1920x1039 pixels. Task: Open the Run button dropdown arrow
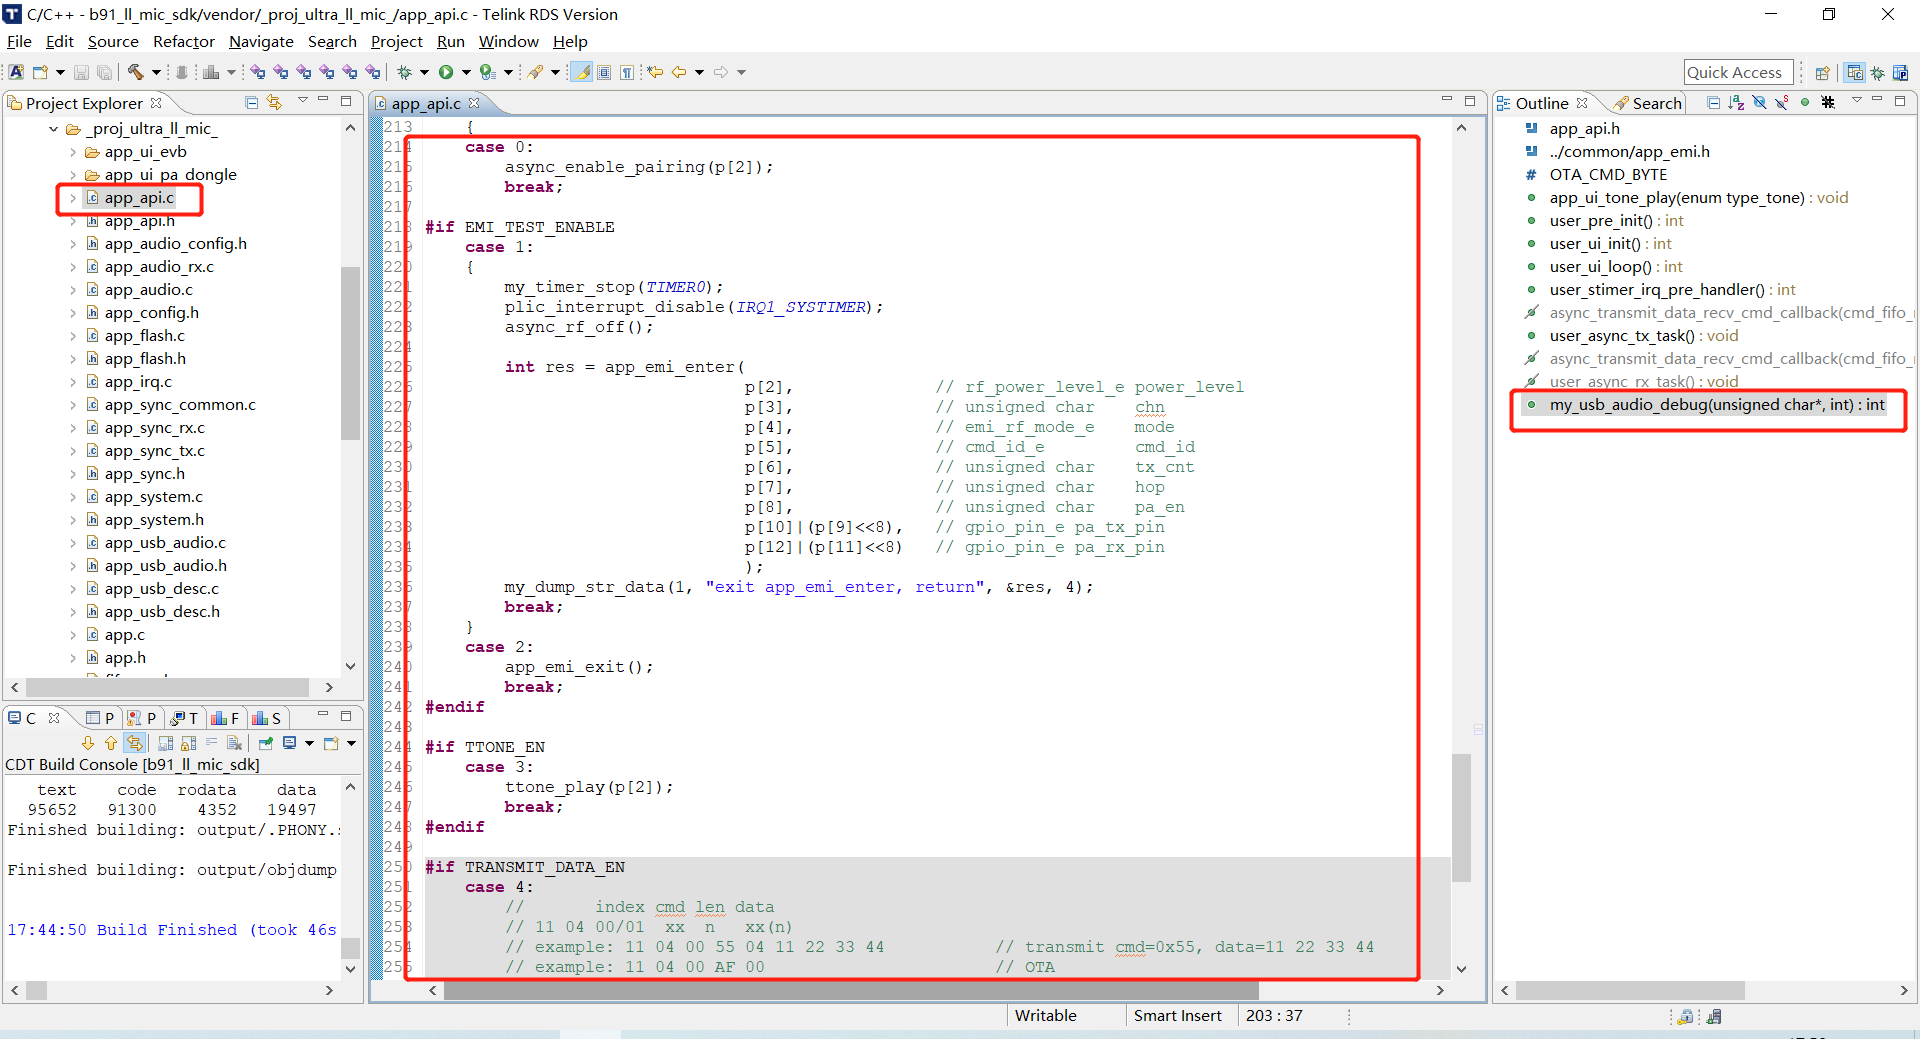(x=466, y=72)
